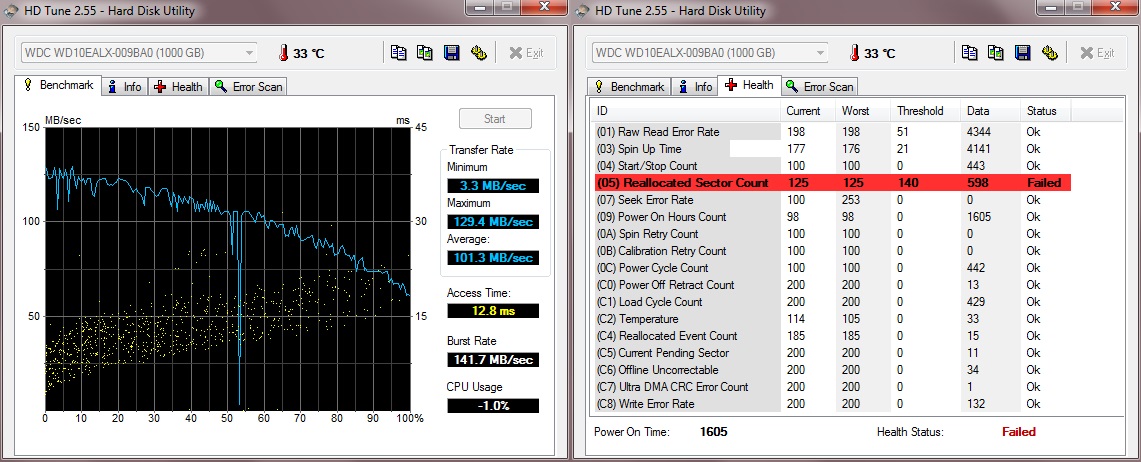
Task: Select Temperature attribute row
Action: (x=832, y=319)
